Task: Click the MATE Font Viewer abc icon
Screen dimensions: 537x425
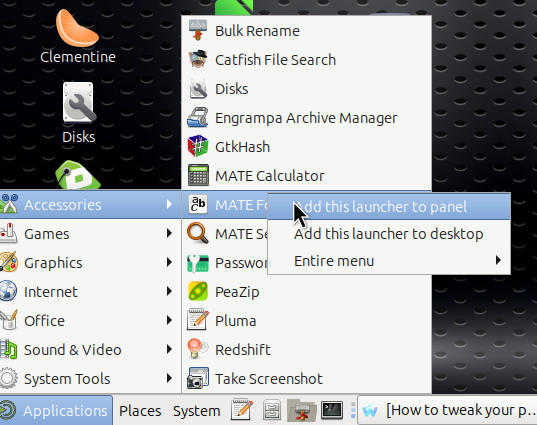Action: 198,204
